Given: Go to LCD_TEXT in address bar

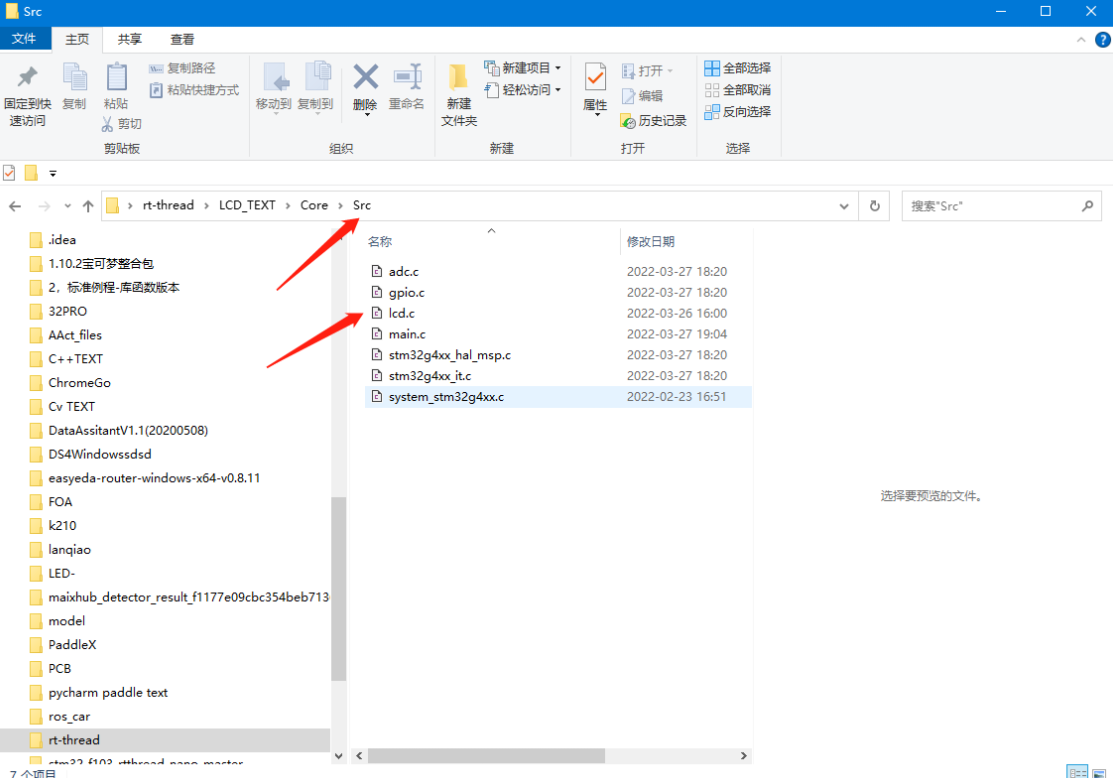Looking at the screenshot, I should click(x=247, y=205).
